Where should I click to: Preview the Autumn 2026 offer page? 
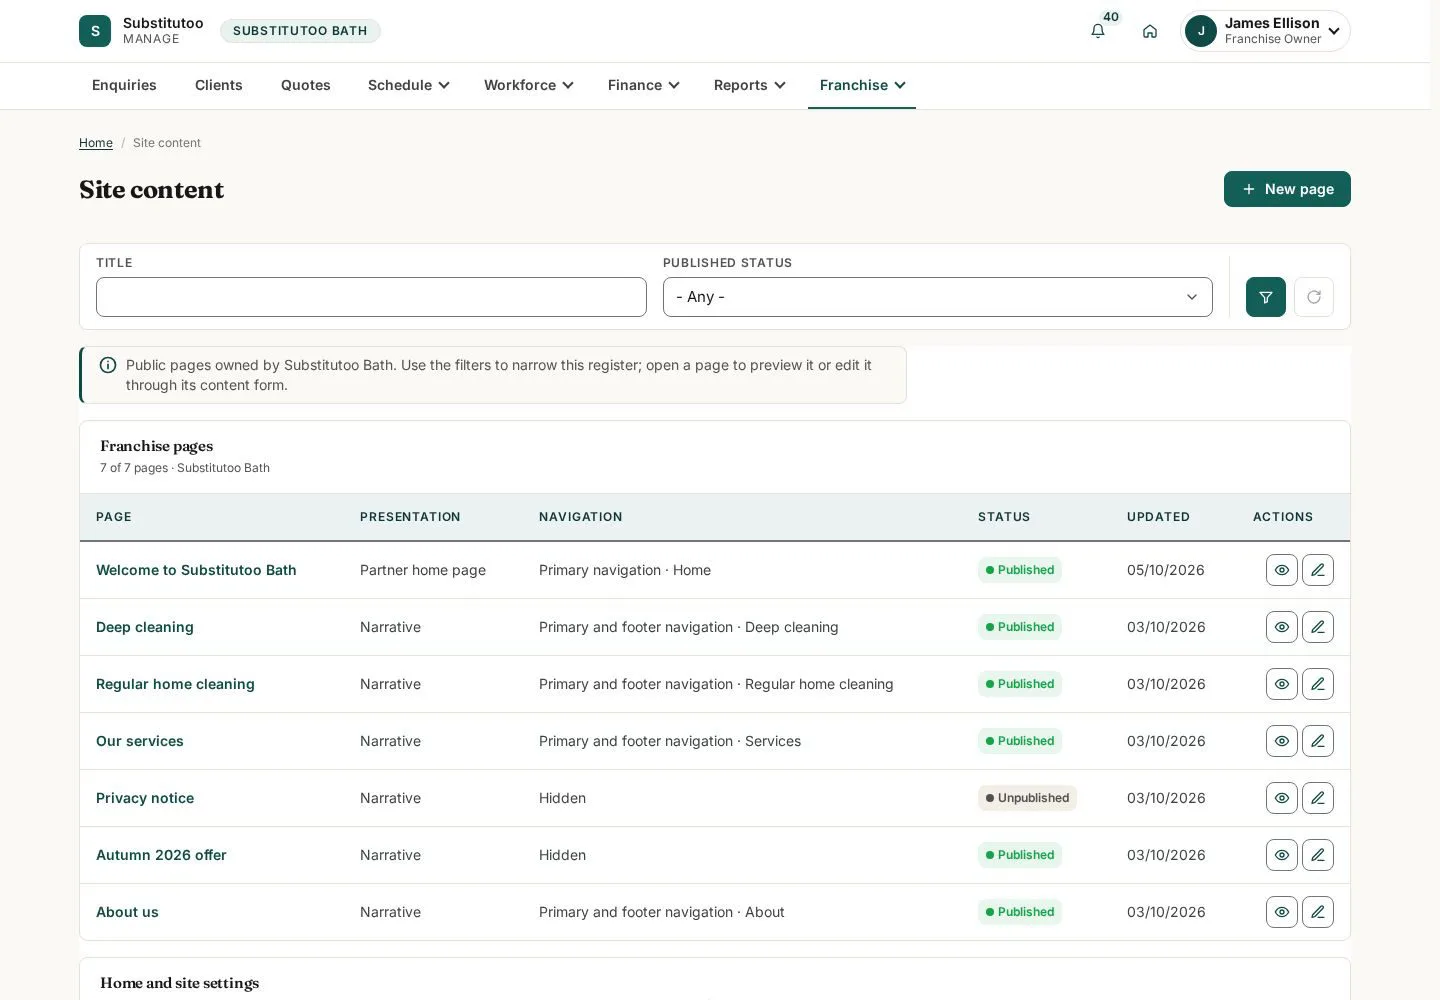(x=1282, y=855)
